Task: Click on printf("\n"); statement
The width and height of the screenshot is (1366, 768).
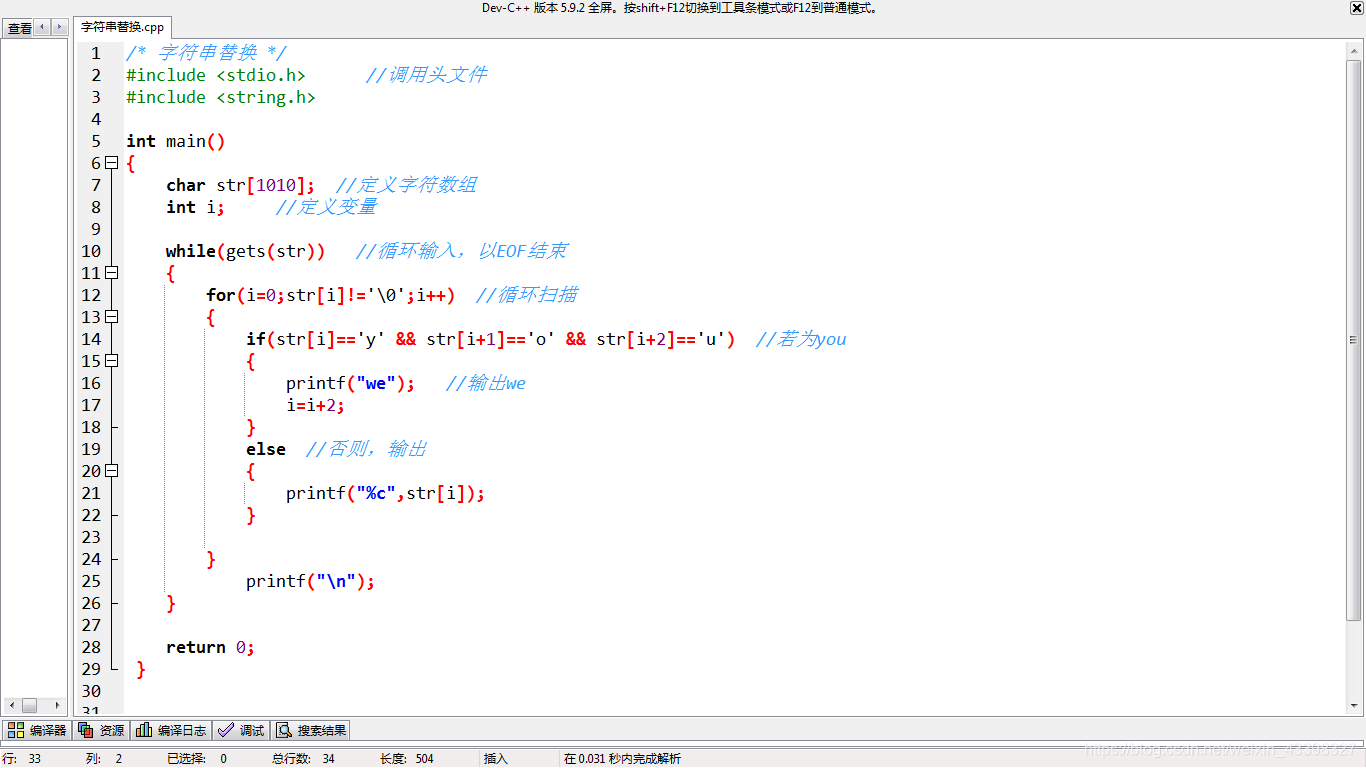Action: point(311,581)
